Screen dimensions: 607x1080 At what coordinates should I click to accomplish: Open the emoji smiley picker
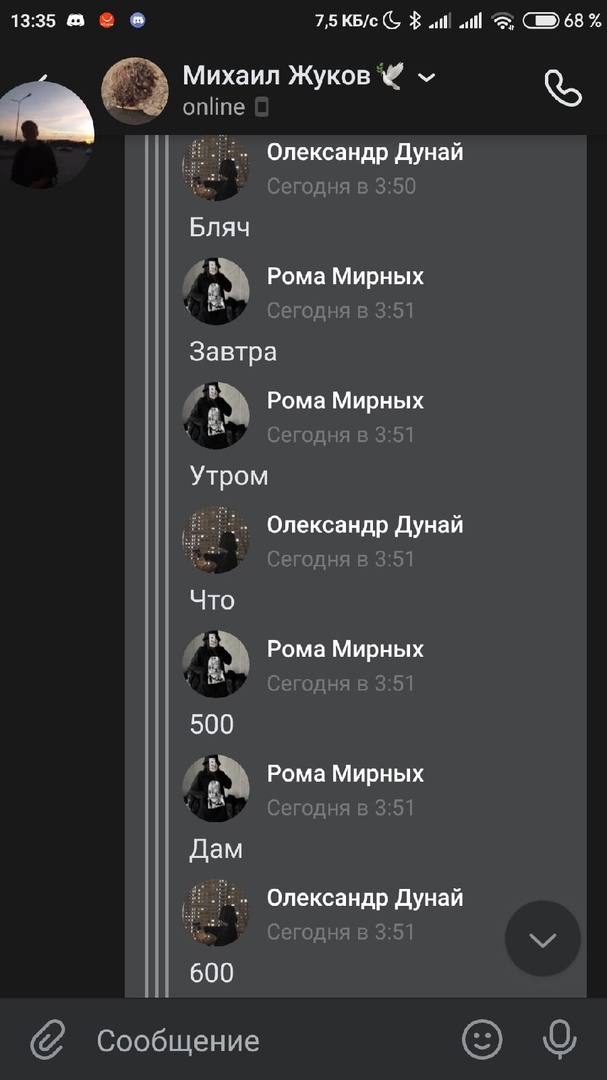click(x=482, y=1040)
